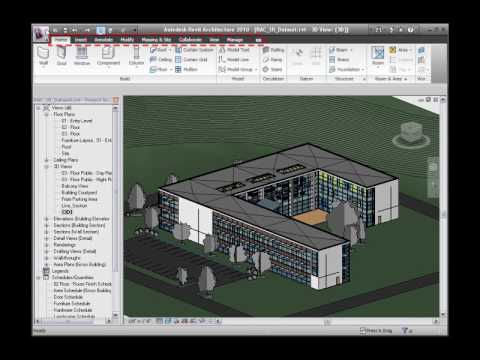Click the Project Browser vertical scrollbar
This screenshot has height=360, width=480.
[x=116, y=211]
